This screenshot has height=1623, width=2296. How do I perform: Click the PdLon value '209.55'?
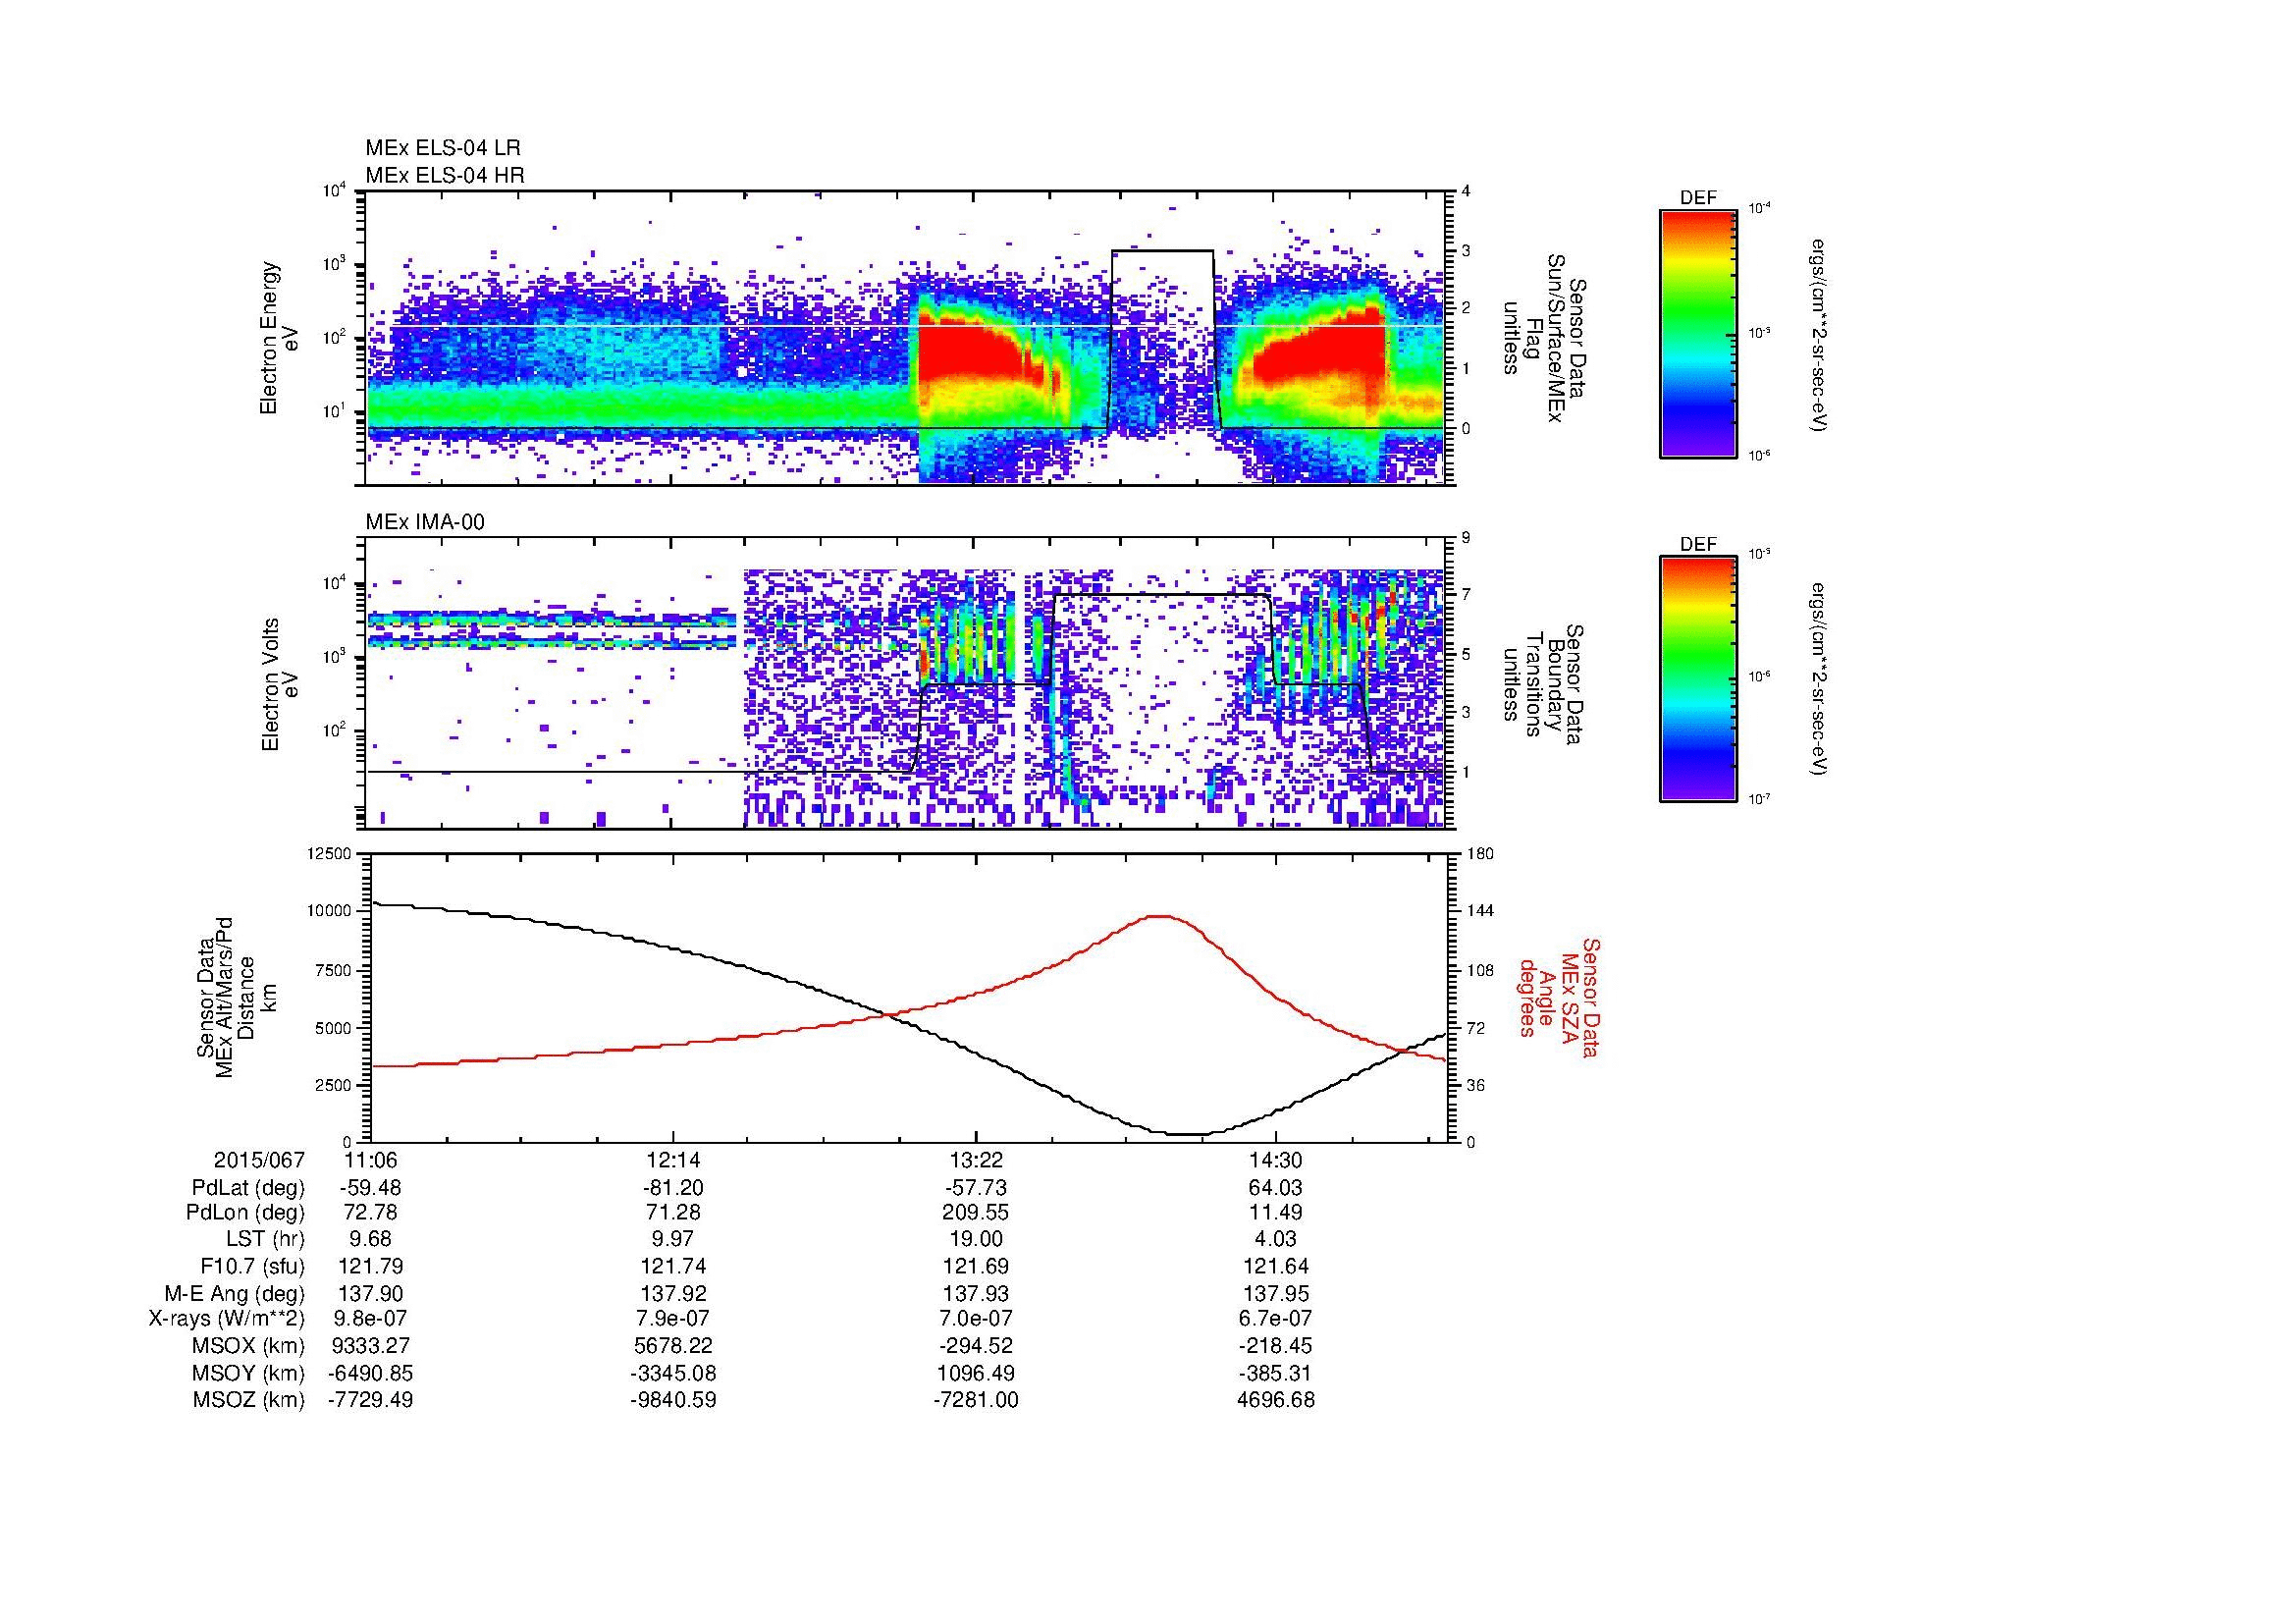(975, 1213)
